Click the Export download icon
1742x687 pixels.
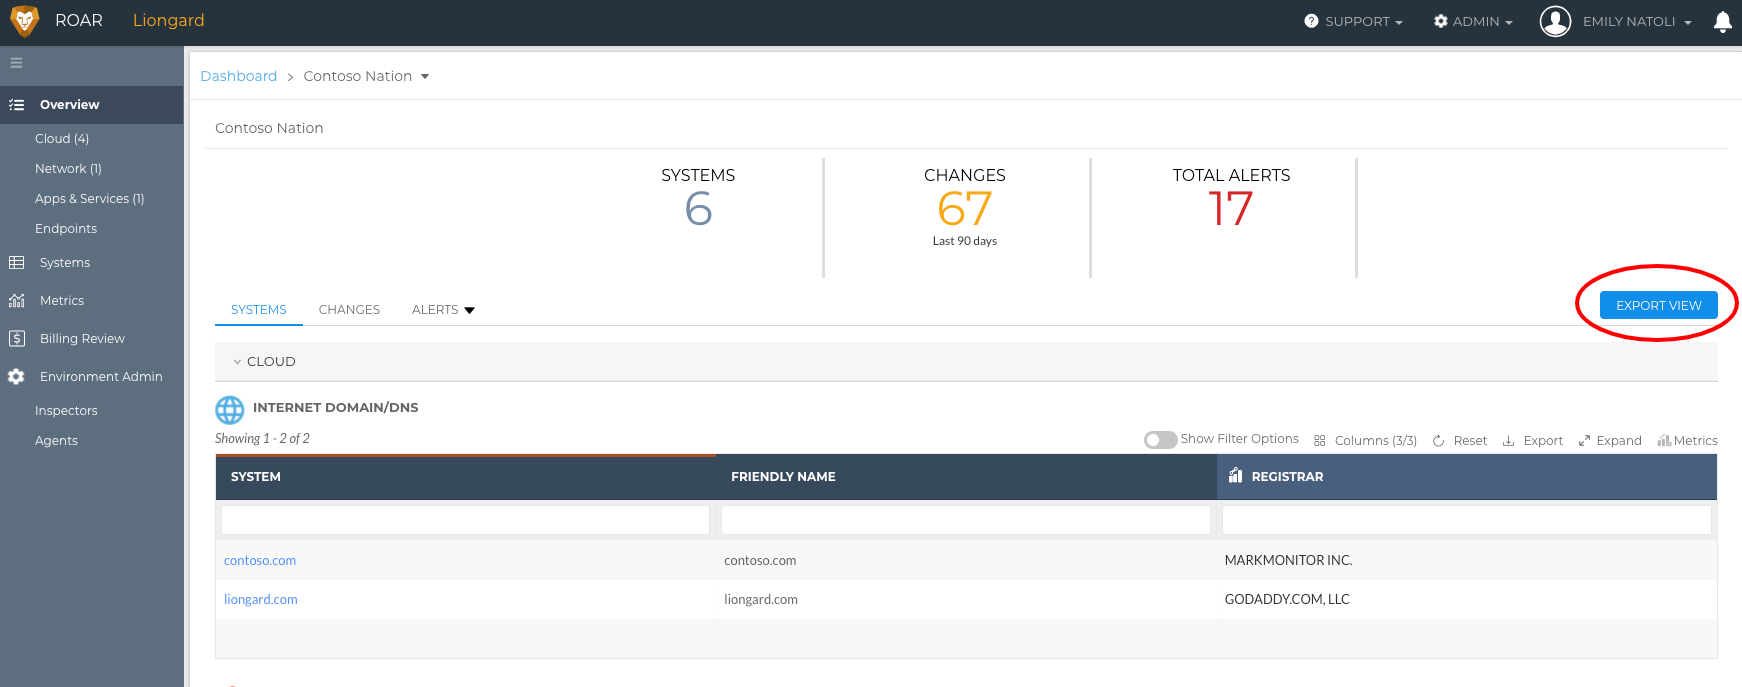1508,441
